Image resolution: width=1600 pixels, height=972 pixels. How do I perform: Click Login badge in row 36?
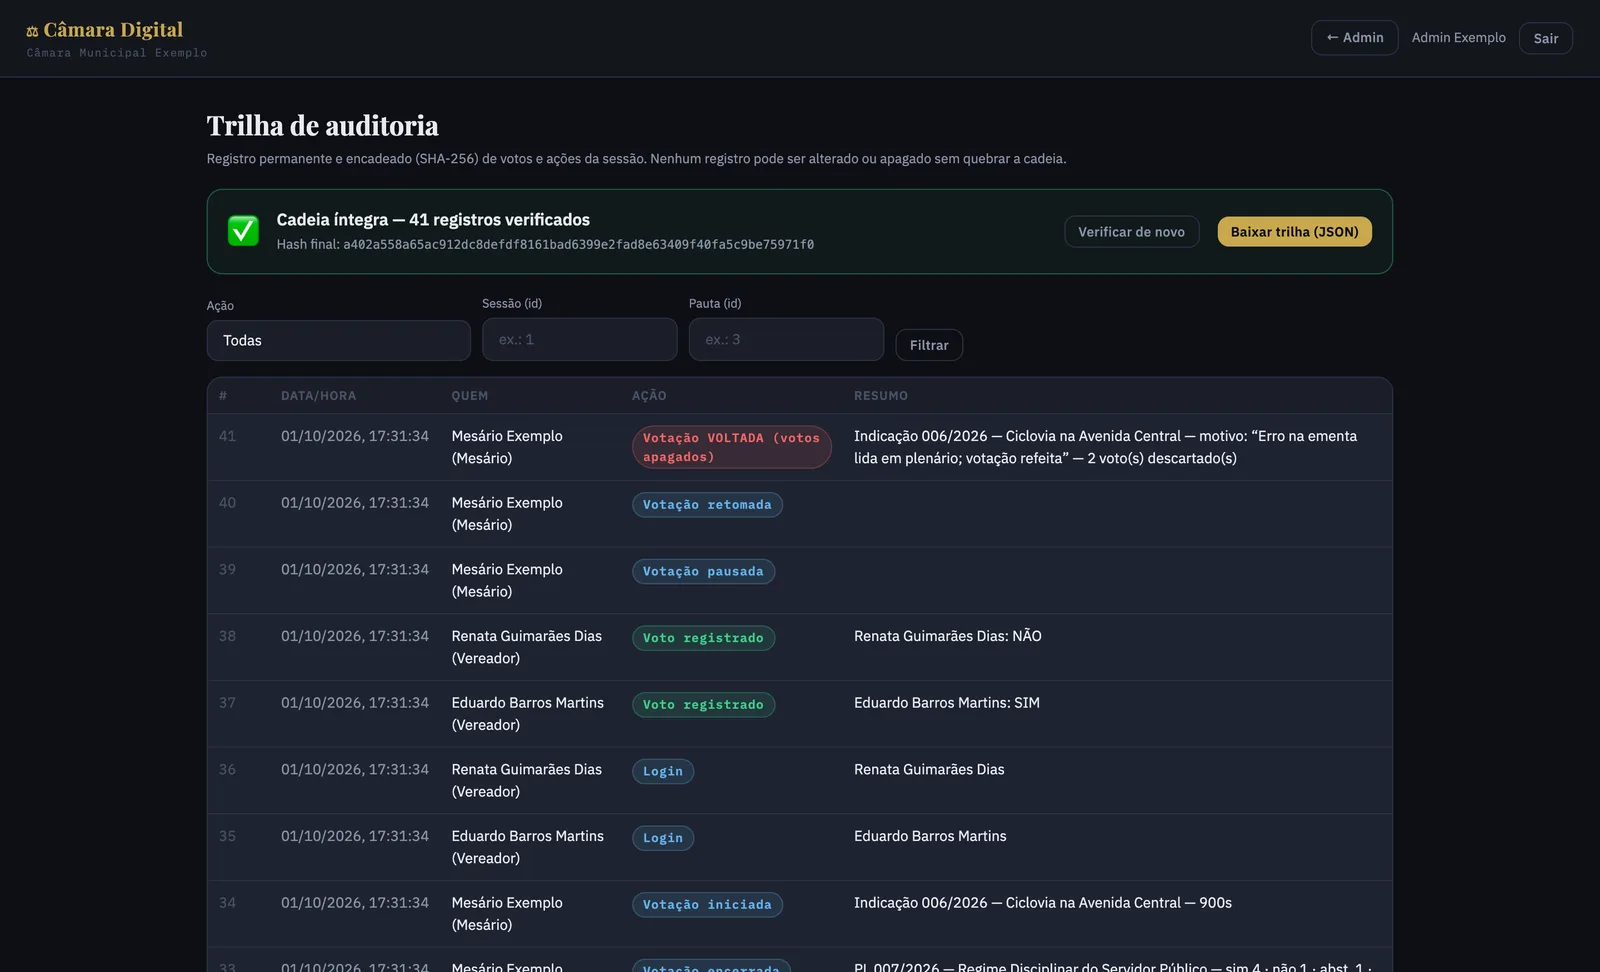[x=663, y=772]
